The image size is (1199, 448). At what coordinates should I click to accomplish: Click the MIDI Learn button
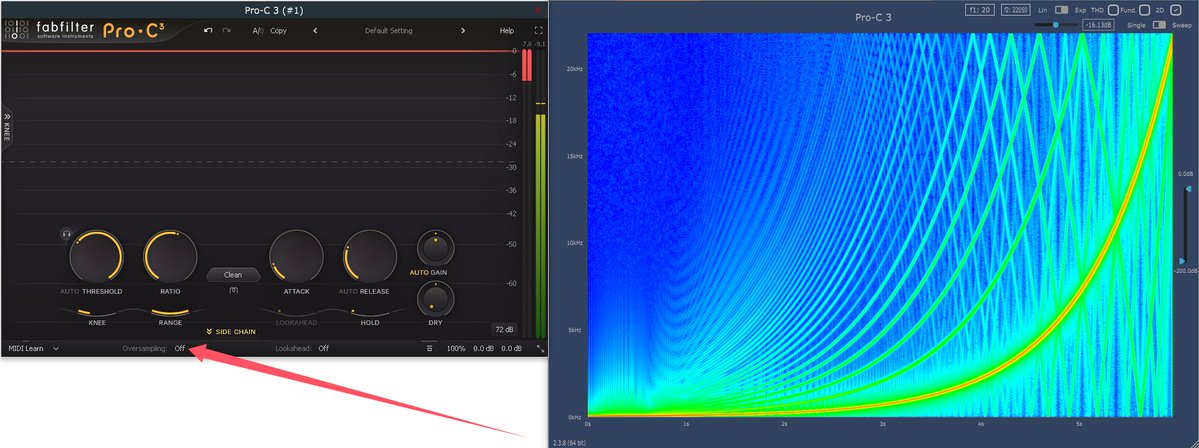(x=26, y=349)
